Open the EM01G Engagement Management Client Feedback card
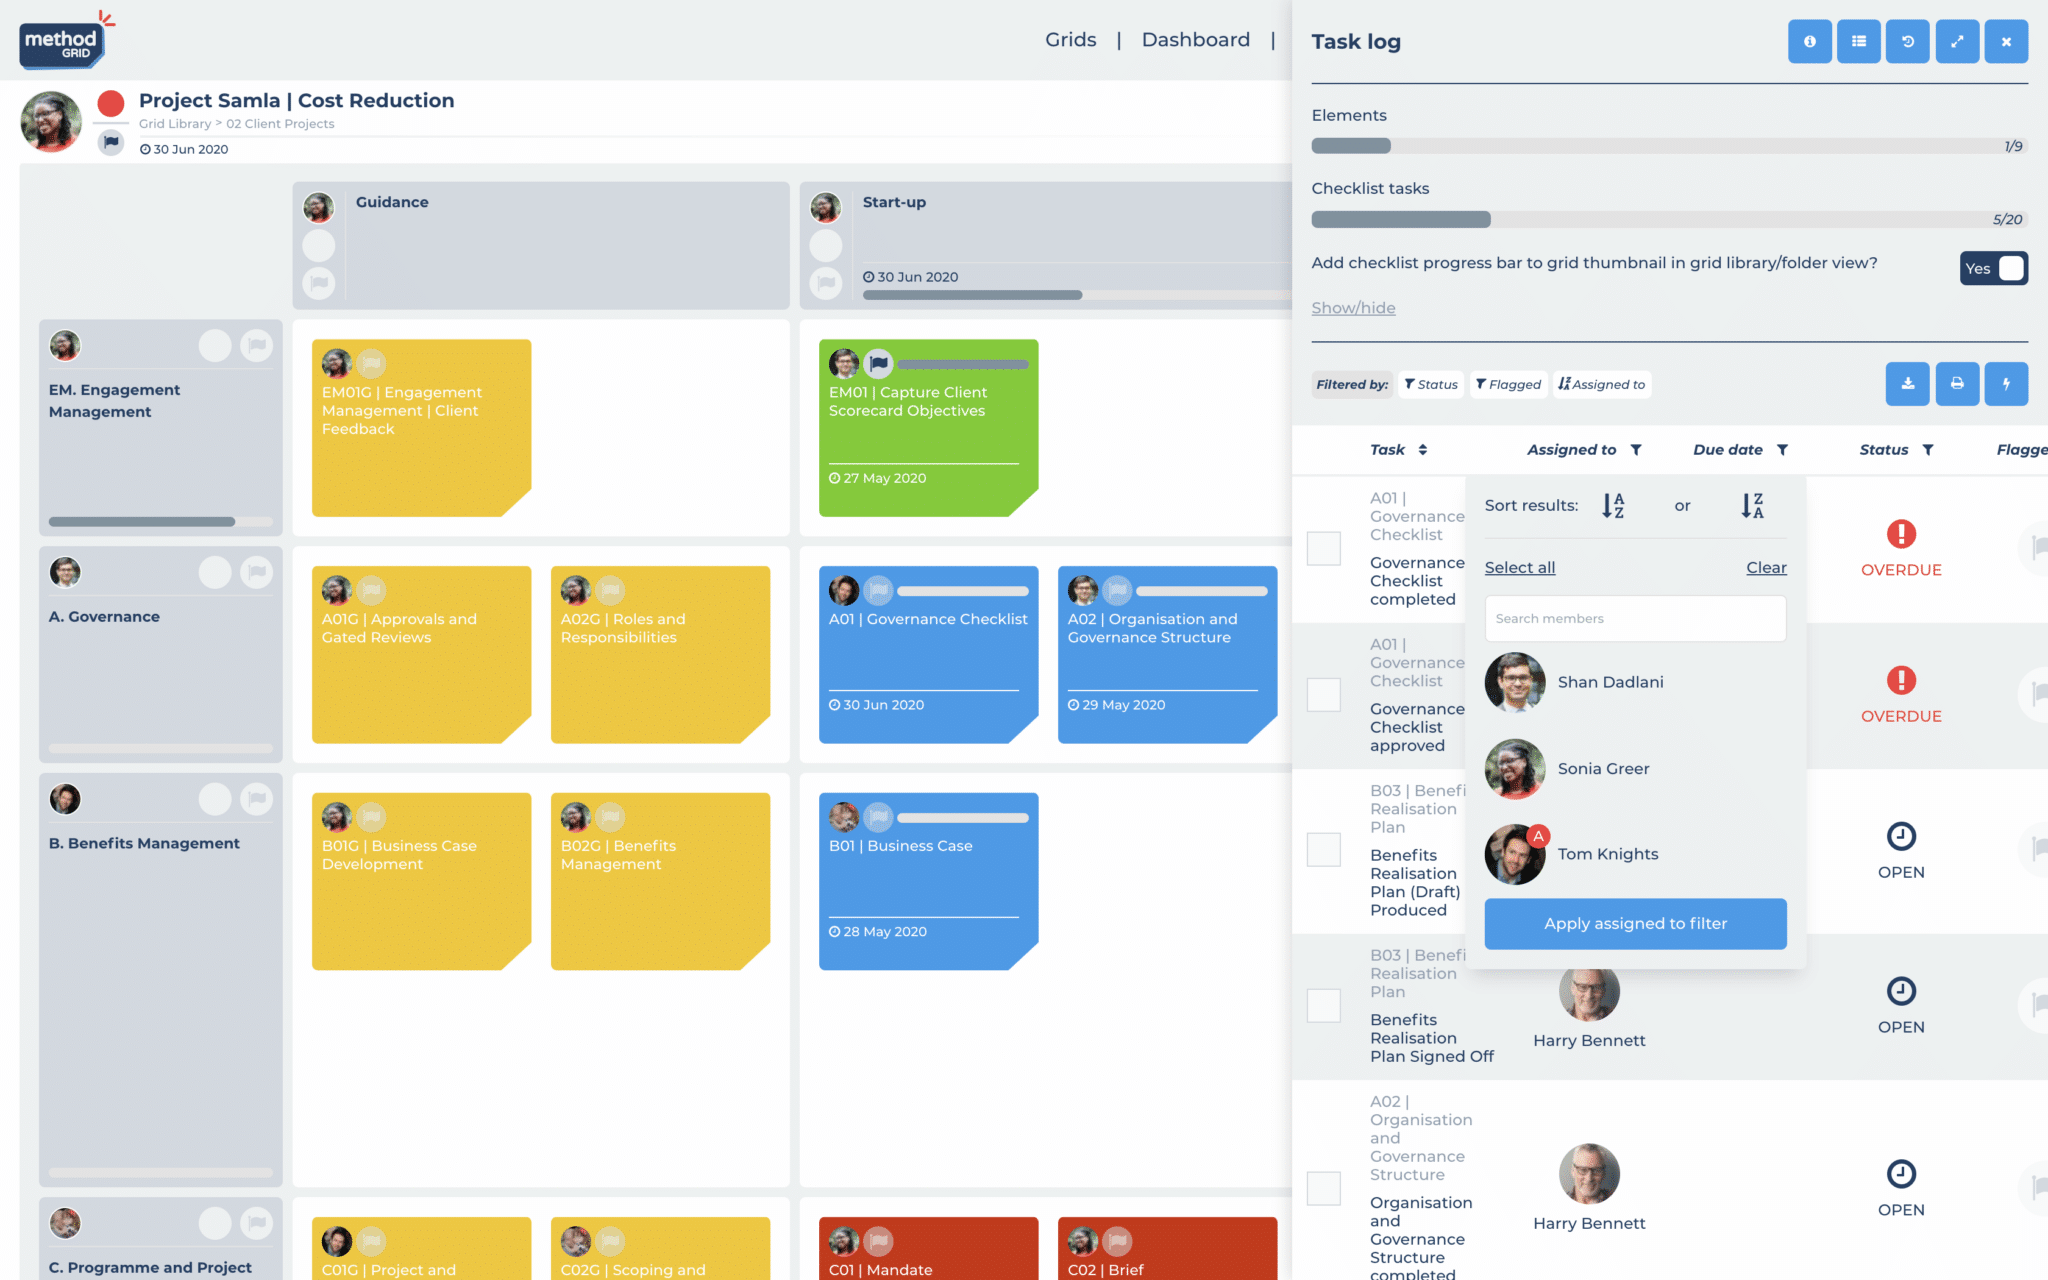2048x1280 pixels. point(421,428)
